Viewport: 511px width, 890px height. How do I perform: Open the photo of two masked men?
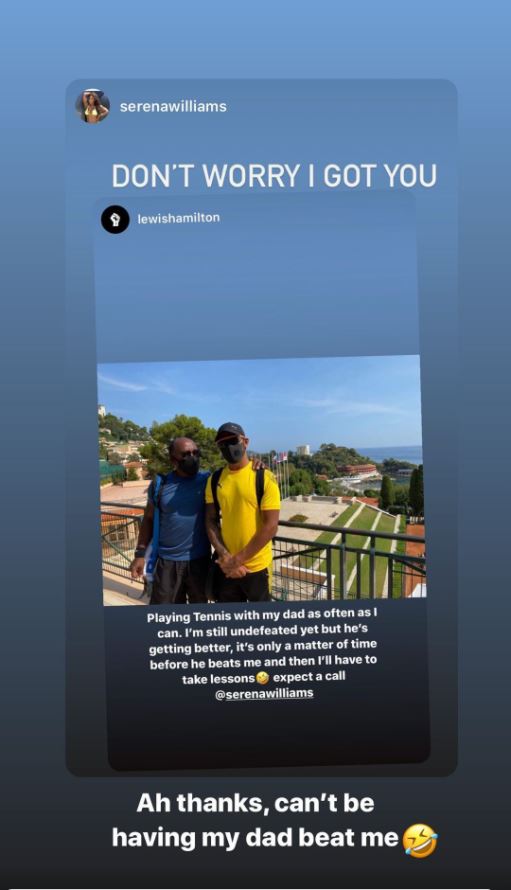pyautogui.click(x=262, y=480)
